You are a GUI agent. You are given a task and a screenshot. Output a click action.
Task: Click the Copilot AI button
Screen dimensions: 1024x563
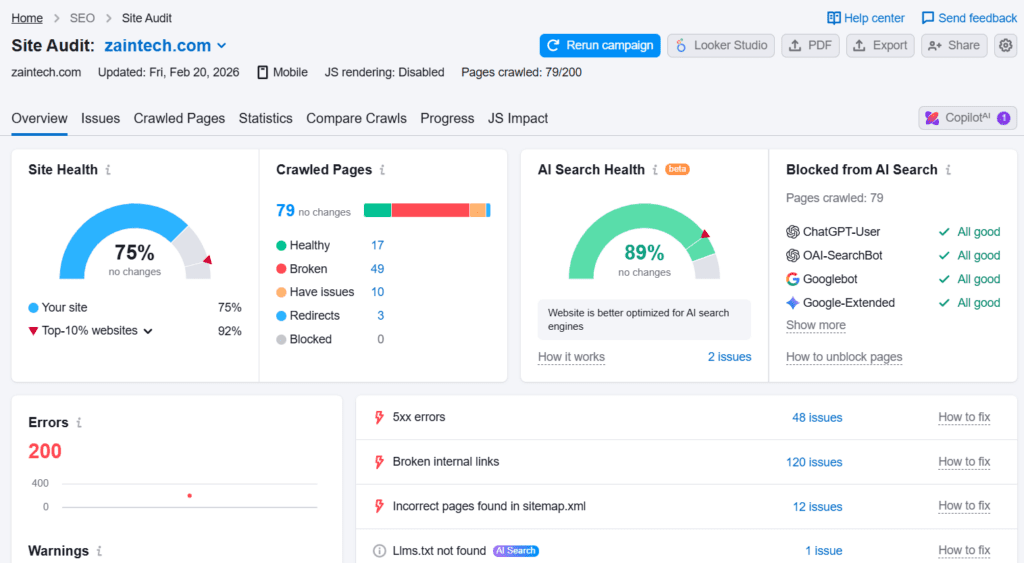967,118
